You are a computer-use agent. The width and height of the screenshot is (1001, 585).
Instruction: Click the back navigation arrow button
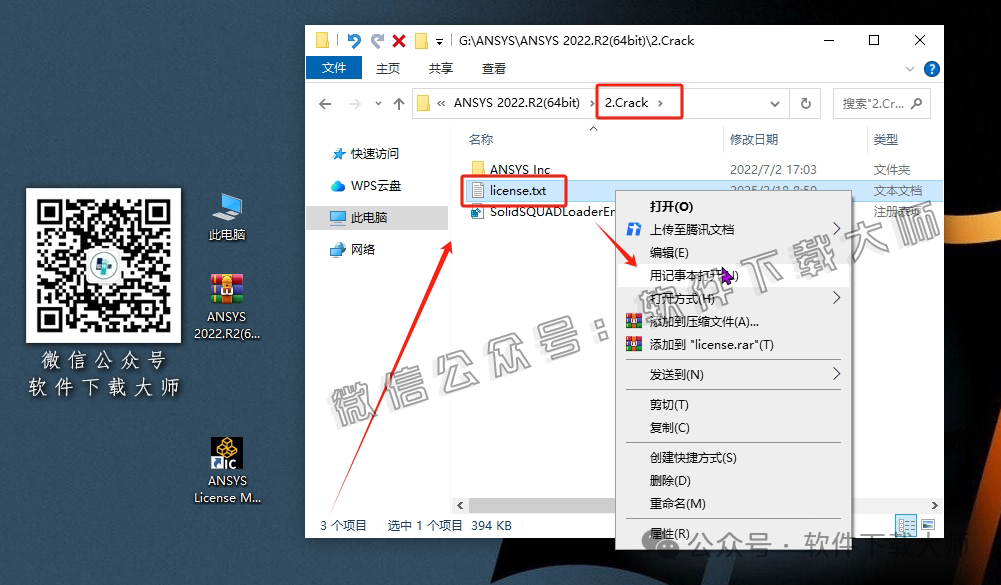[324, 103]
